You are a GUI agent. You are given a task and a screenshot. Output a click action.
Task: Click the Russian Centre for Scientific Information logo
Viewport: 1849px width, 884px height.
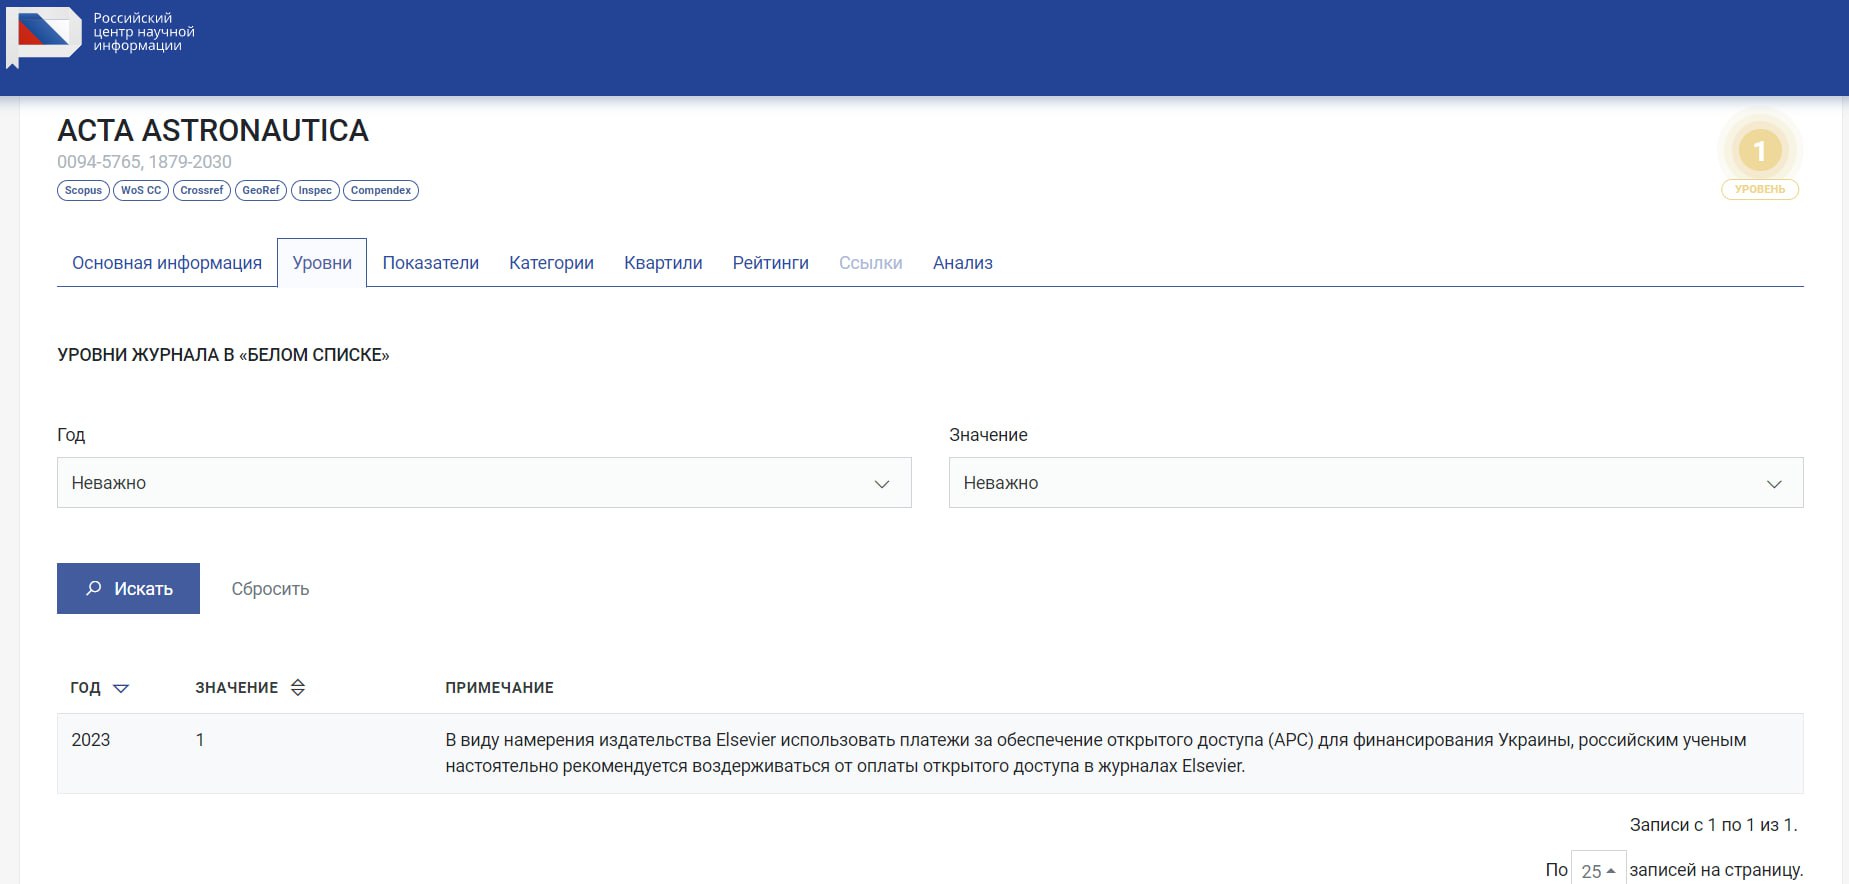coord(44,36)
